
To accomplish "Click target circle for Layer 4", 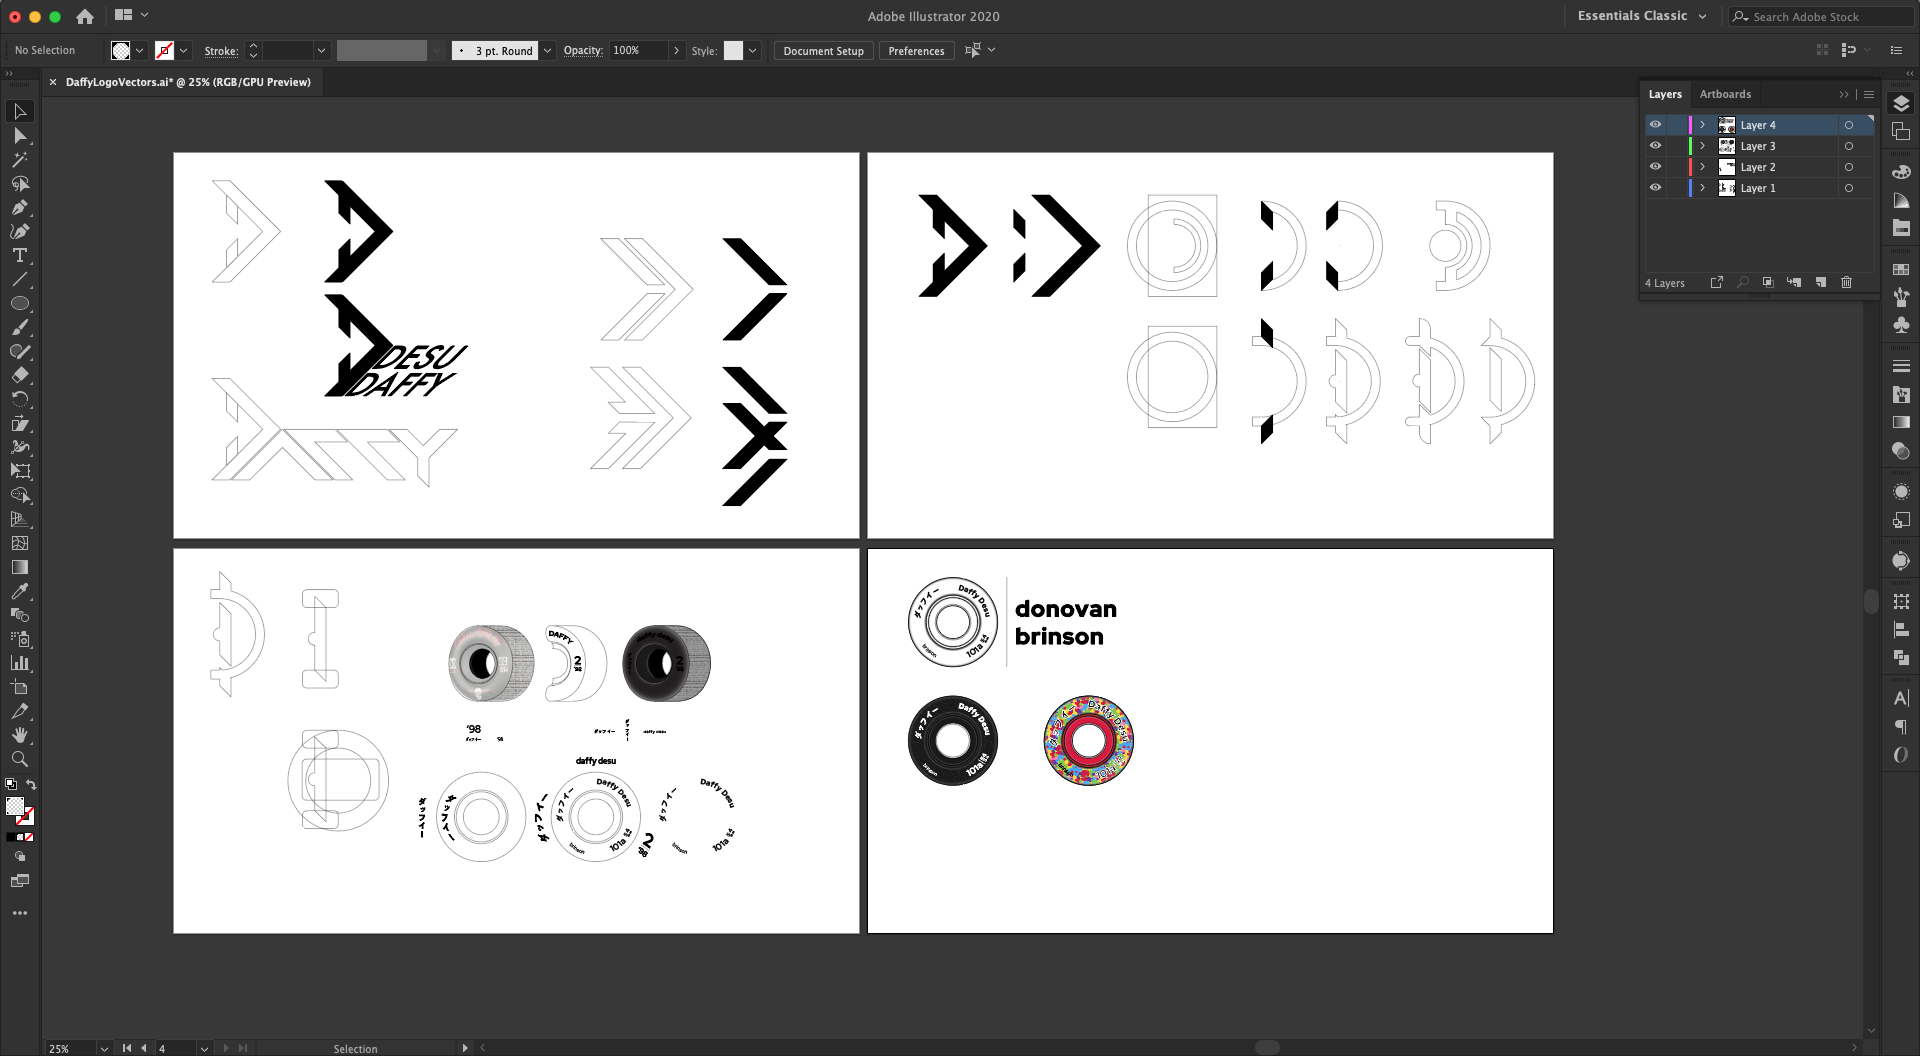I will tap(1849, 125).
